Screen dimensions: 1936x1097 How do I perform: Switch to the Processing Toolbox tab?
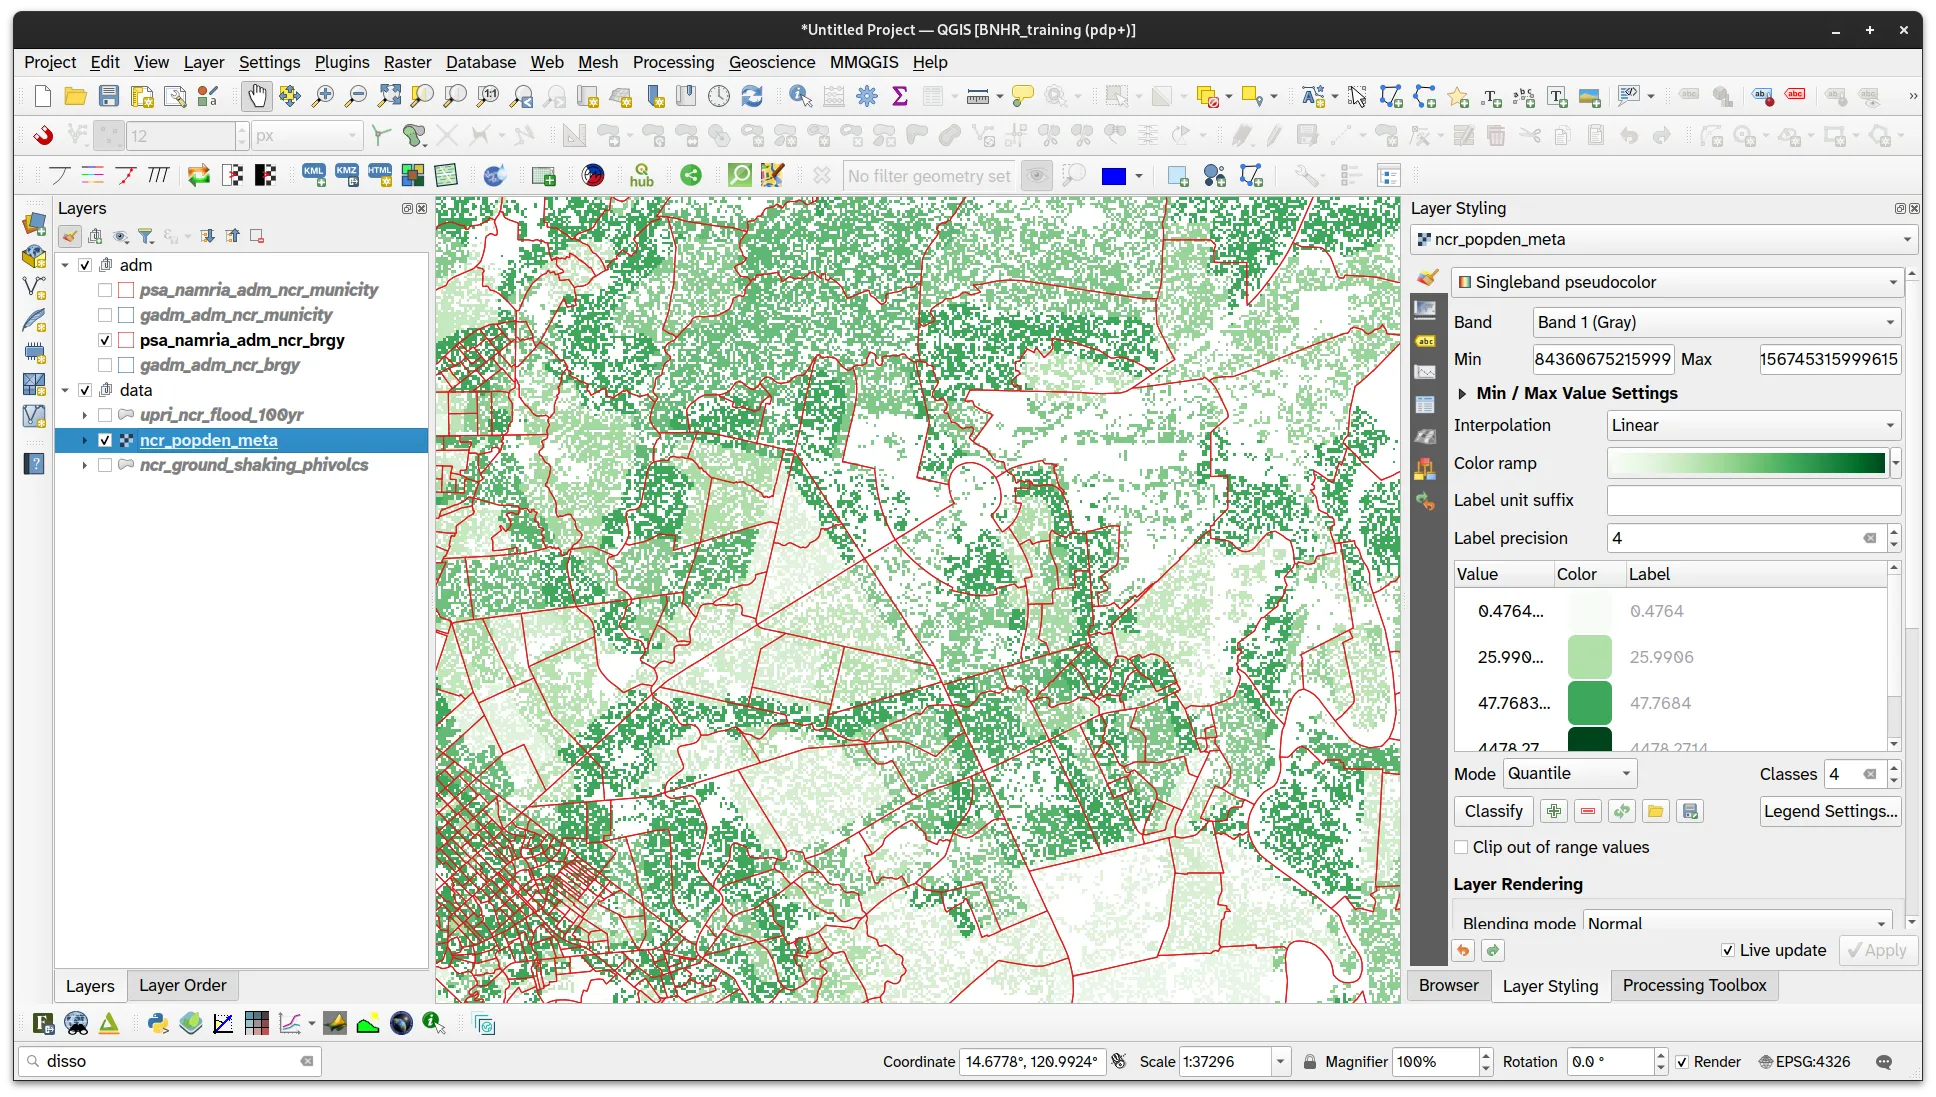1694,985
